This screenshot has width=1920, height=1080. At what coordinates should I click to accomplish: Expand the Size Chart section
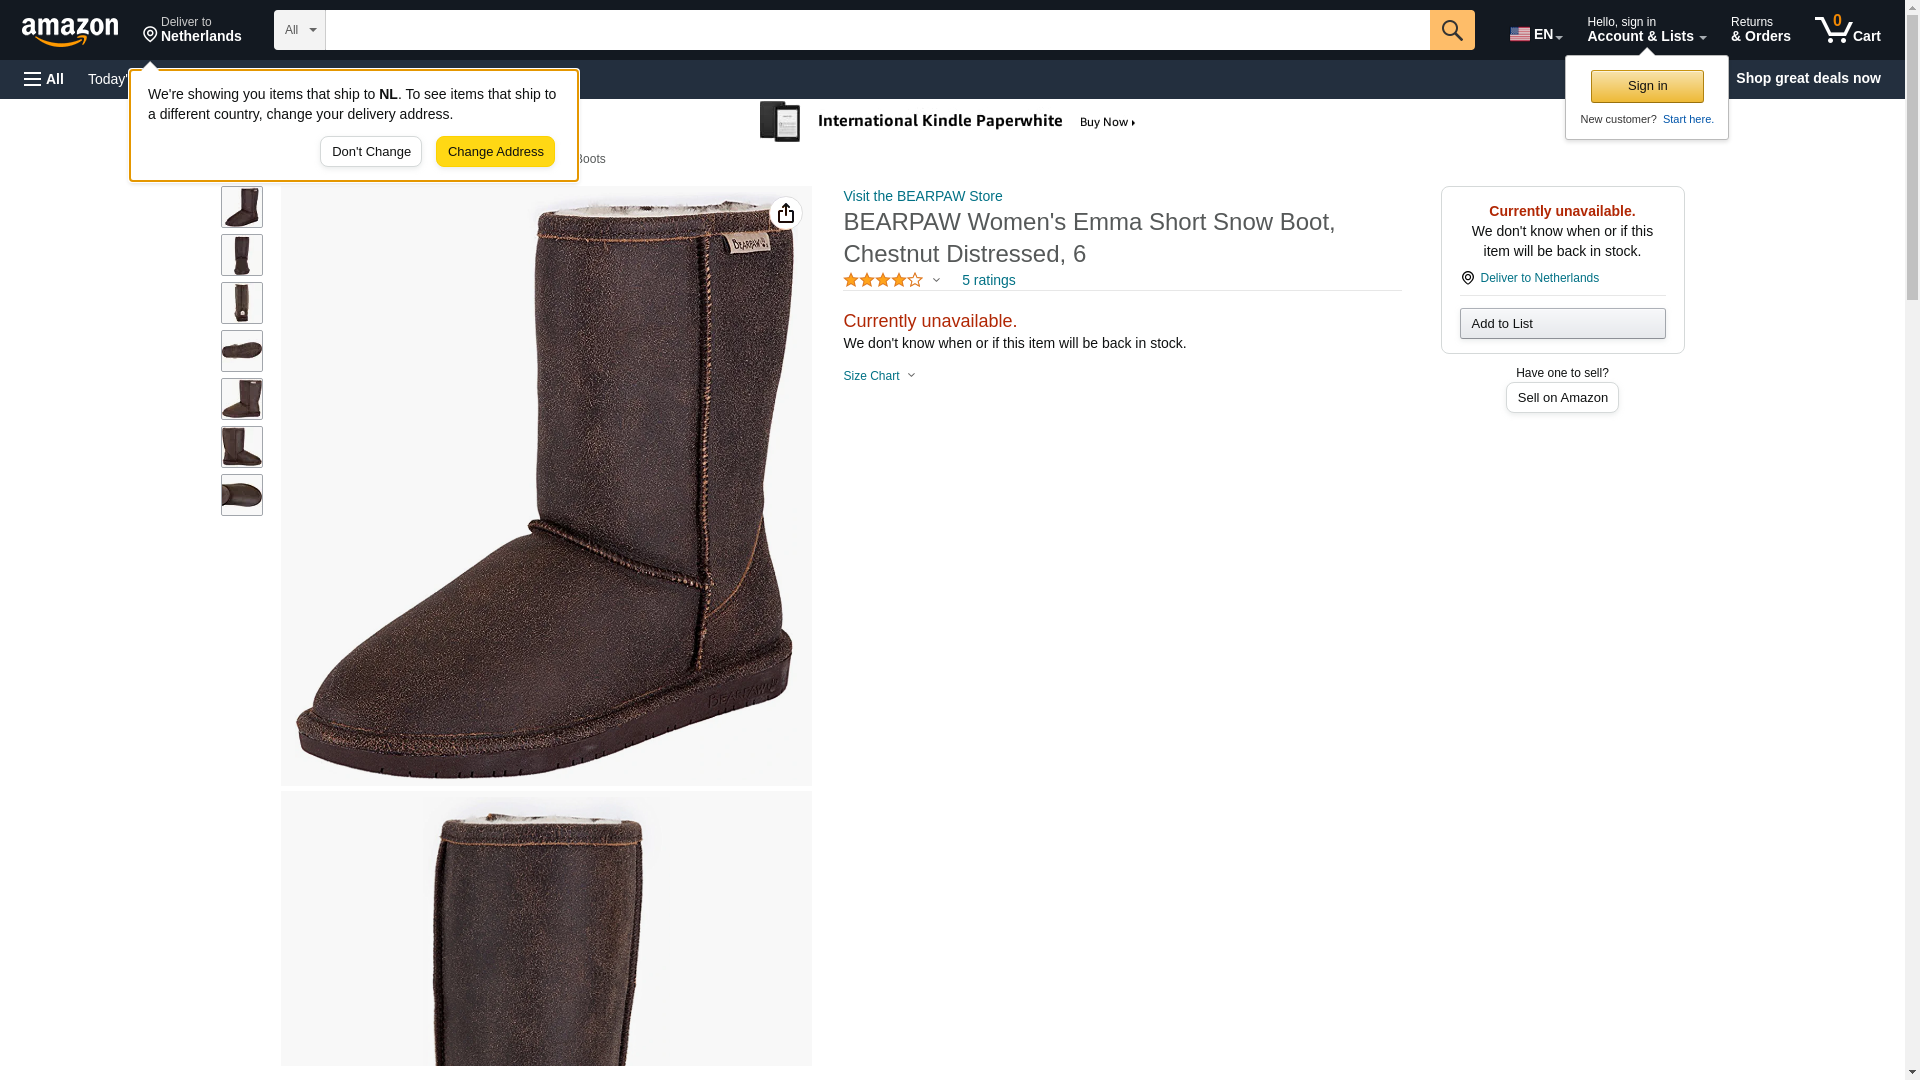[879, 376]
